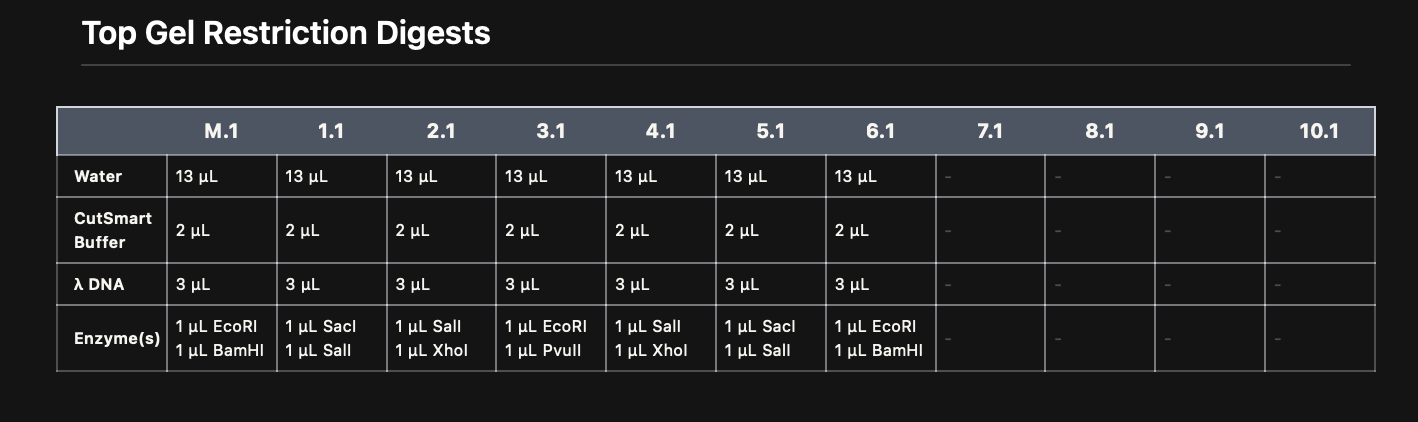
Task: Click the 4.1 column header
Action: click(661, 131)
